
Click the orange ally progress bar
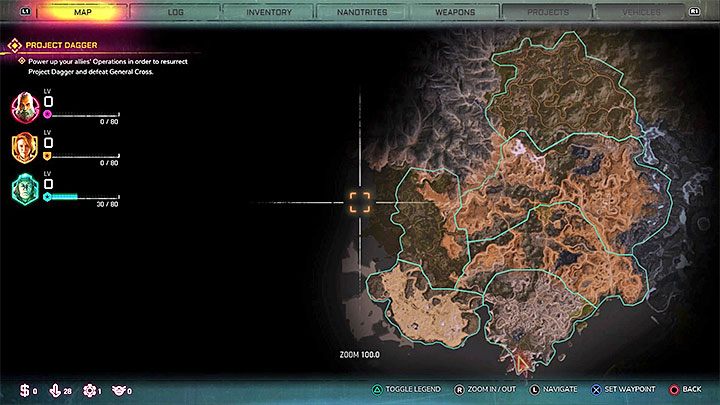coord(85,156)
